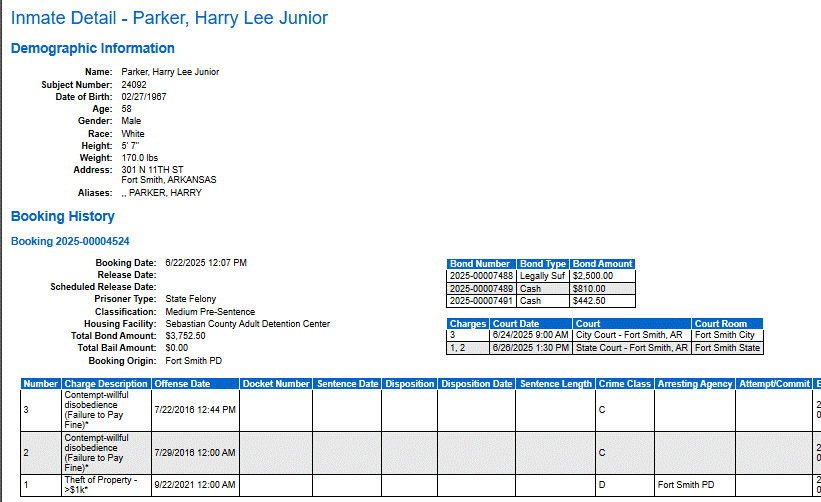
Task: Click the Arresting Agency column header
Action: pos(695,384)
